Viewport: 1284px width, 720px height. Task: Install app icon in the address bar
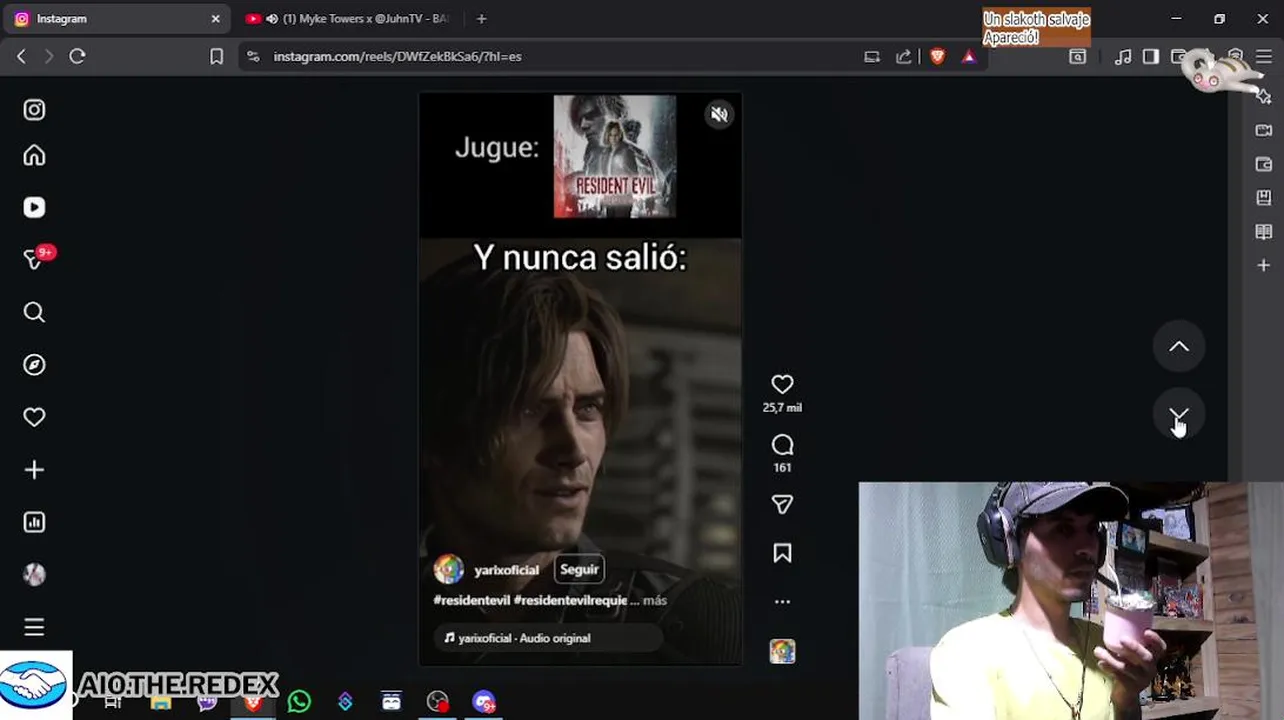(x=872, y=56)
